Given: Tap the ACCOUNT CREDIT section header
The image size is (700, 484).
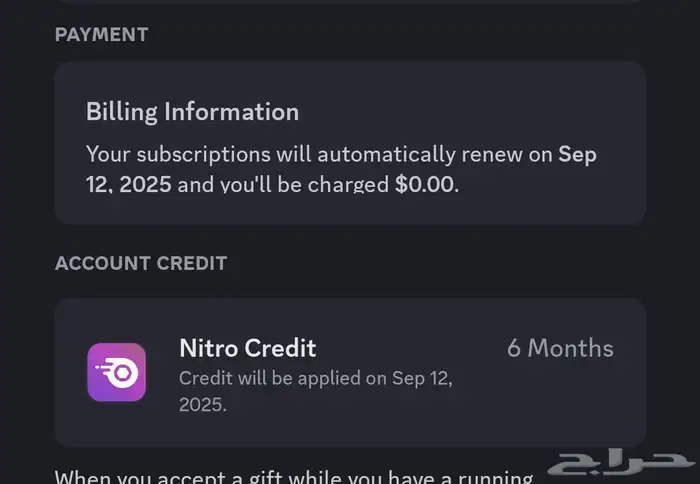Looking at the screenshot, I should click(x=141, y=264).
